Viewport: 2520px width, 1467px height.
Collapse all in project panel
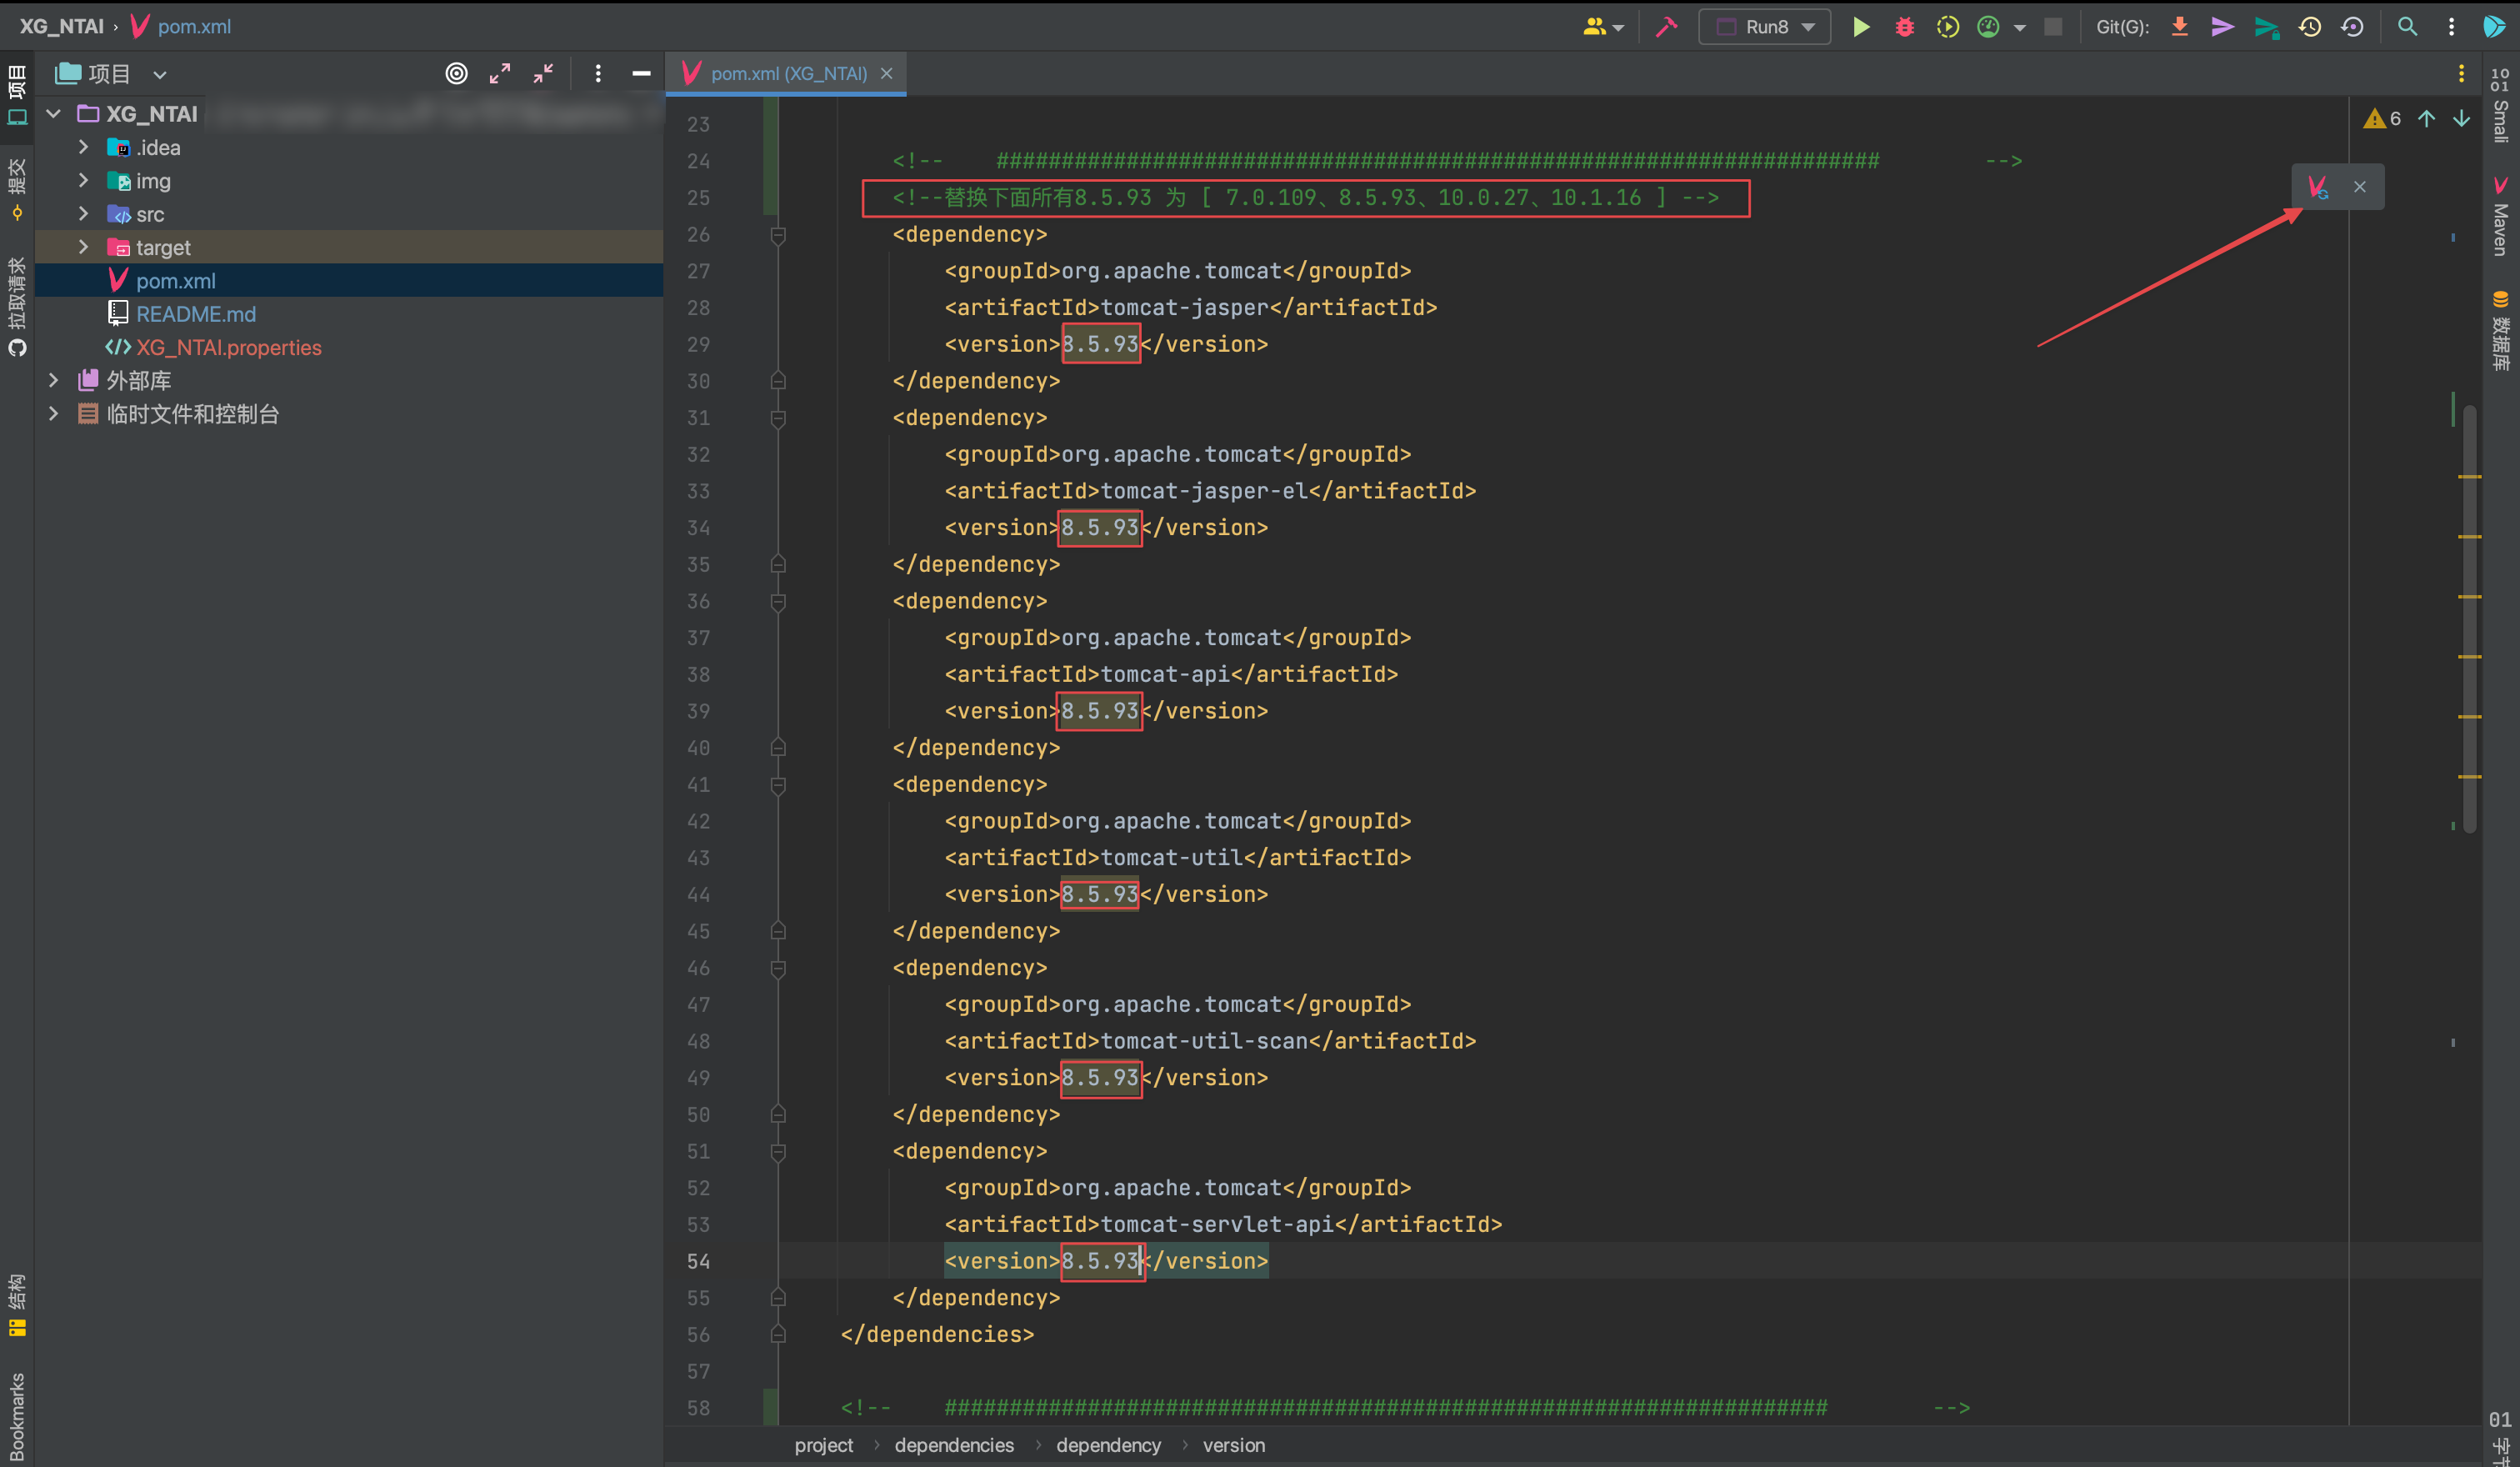tap(543, 73)
